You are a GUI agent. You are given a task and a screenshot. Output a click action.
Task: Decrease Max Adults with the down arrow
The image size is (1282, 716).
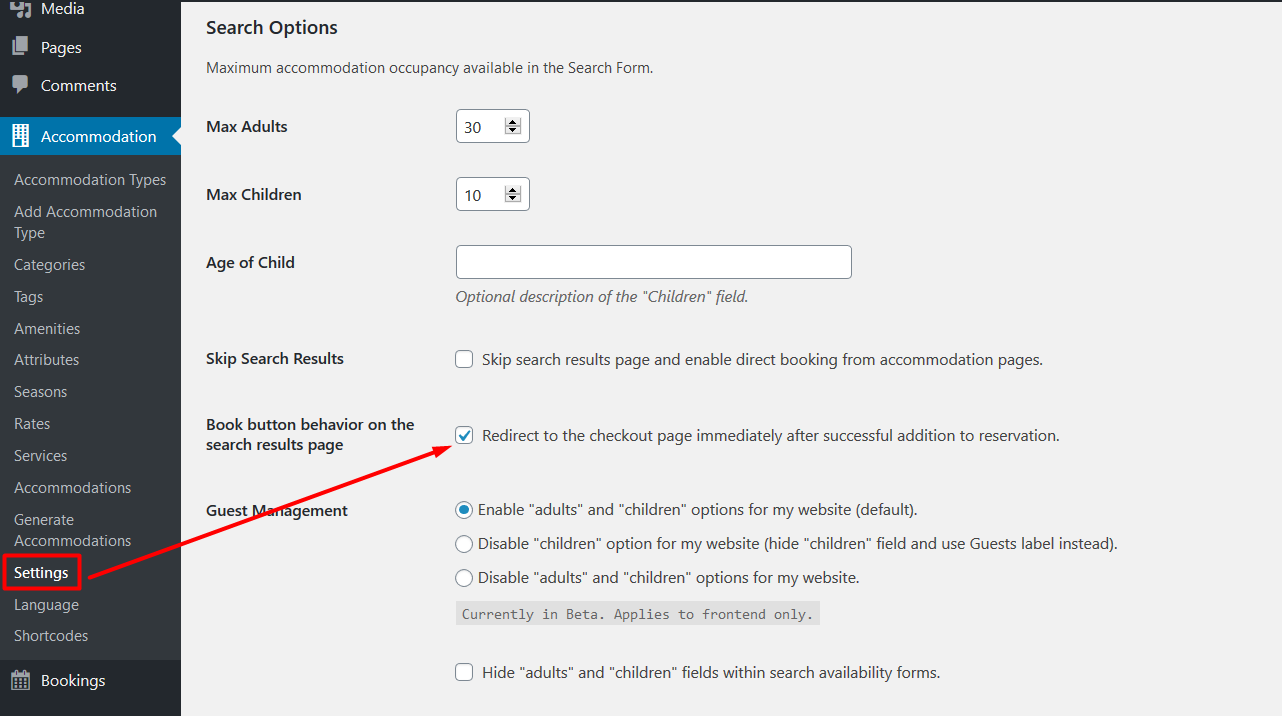513,131
